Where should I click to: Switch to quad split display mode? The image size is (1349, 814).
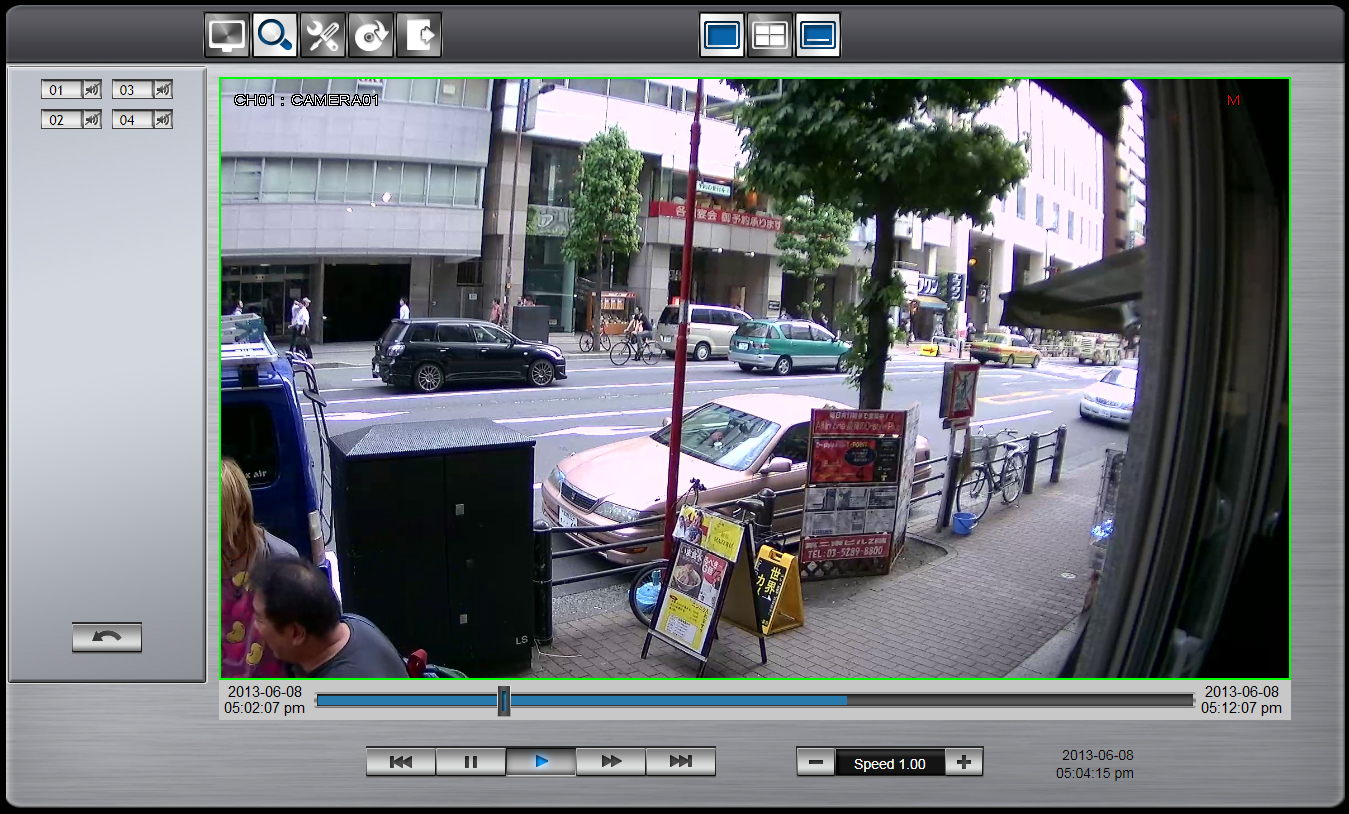[769, 33]
